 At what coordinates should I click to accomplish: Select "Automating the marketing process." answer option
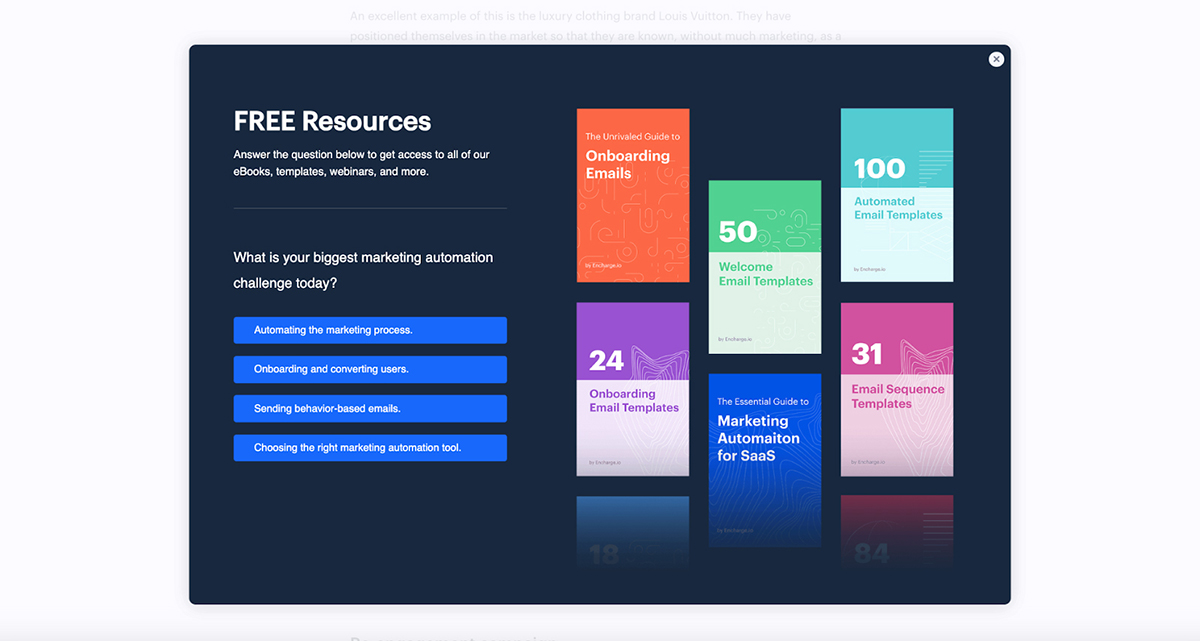[x=369, y=330]
